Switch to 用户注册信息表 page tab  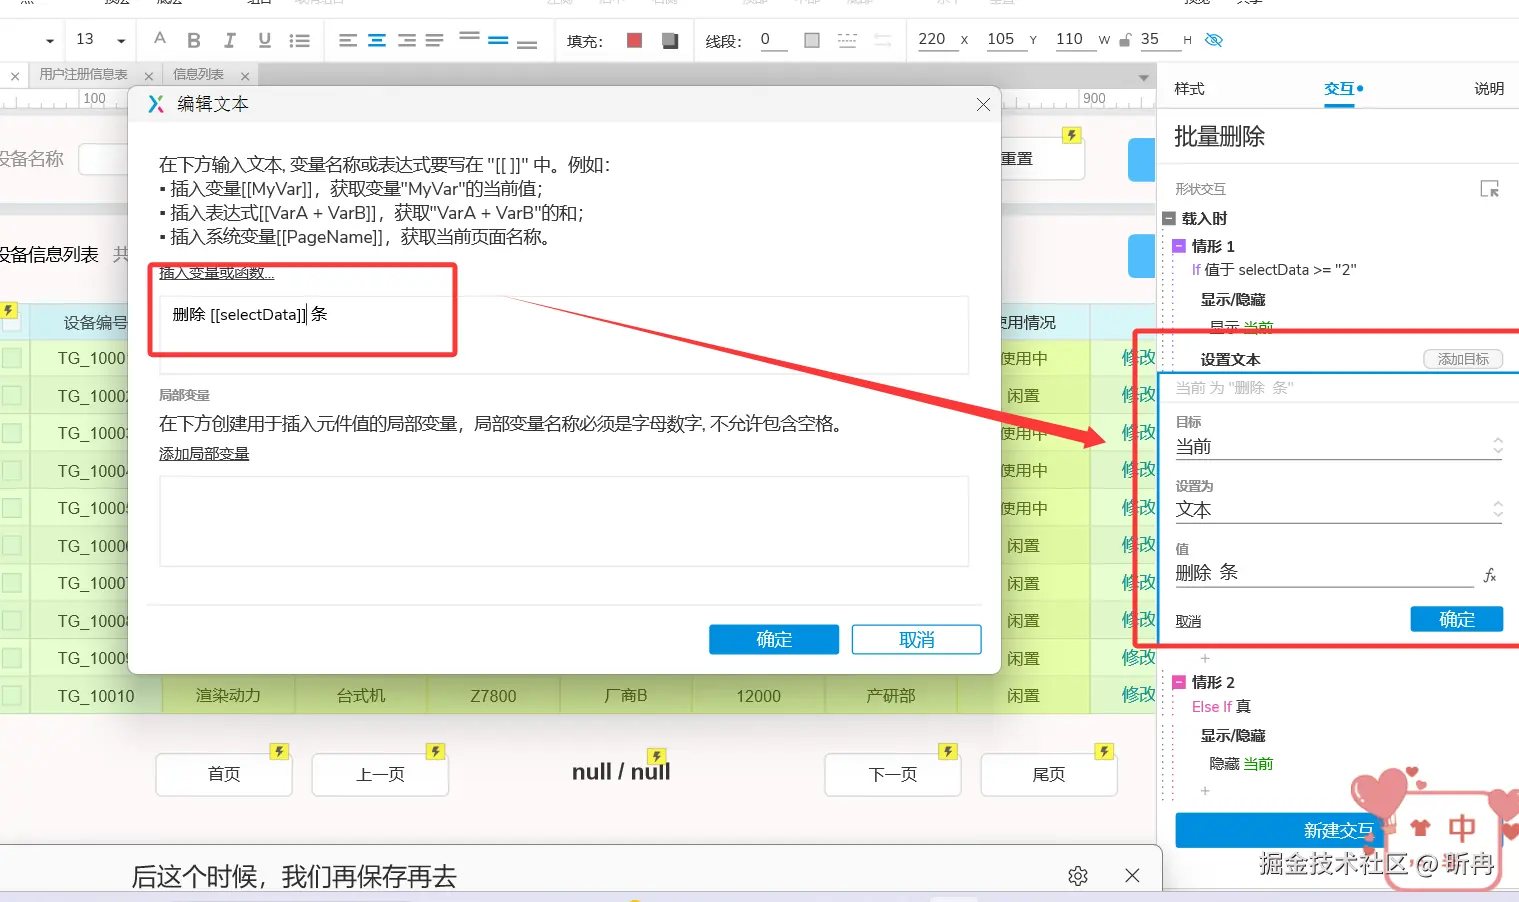84,75
